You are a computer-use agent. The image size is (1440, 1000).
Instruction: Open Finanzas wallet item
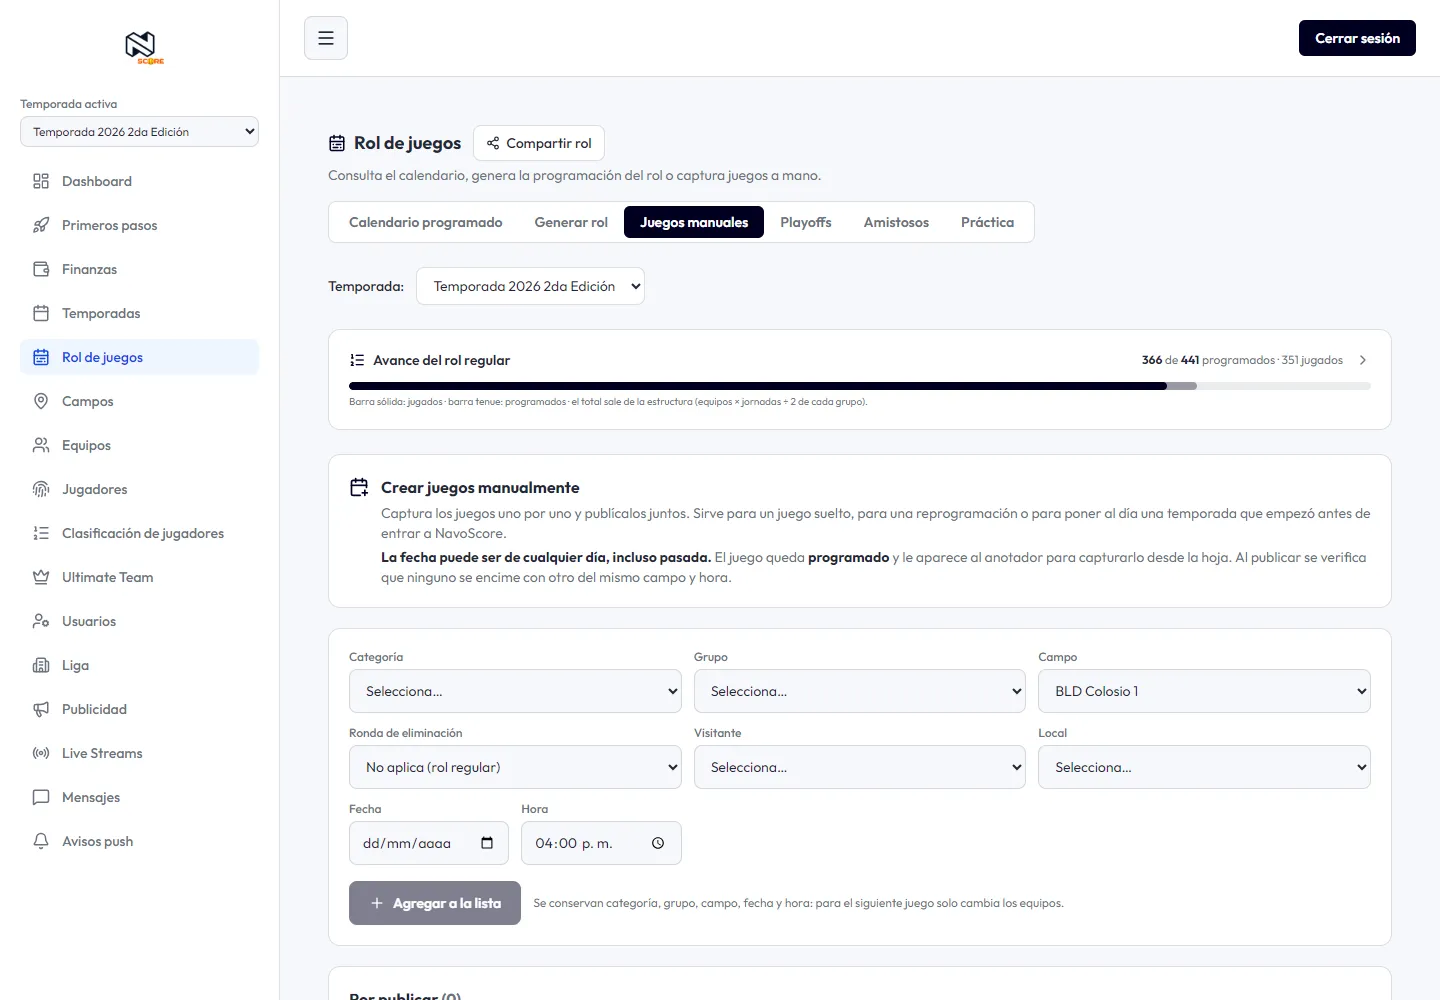[139, 269]
